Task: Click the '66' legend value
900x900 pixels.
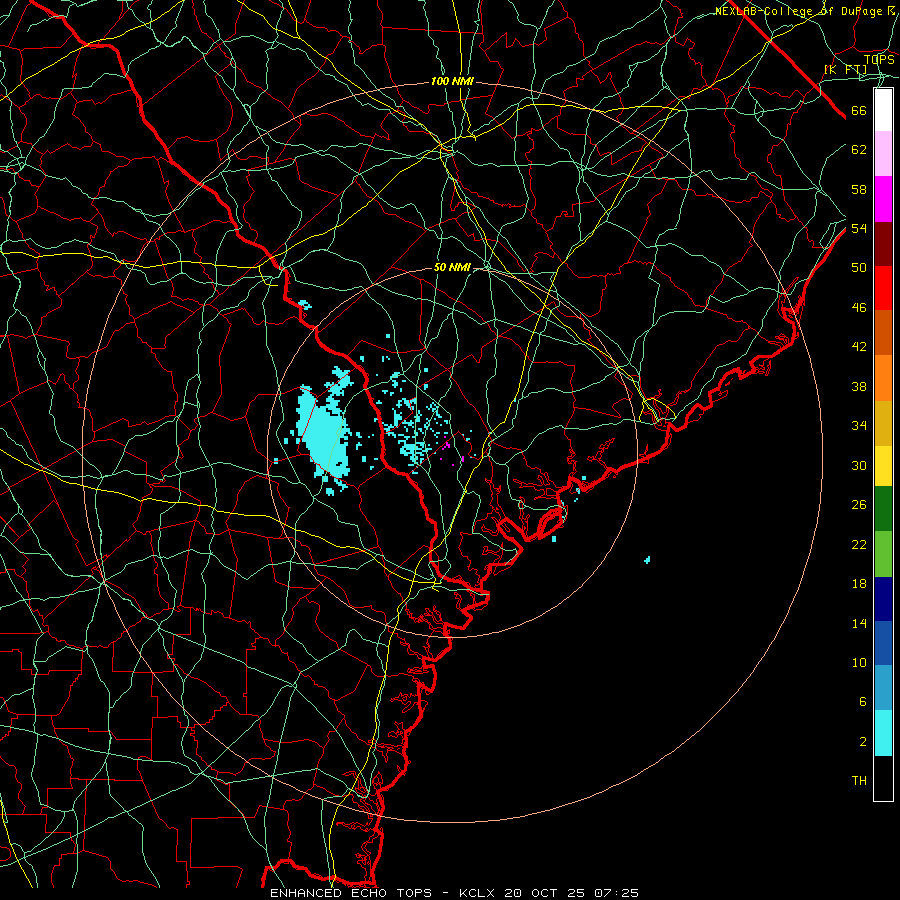Action: click(859, 111)
